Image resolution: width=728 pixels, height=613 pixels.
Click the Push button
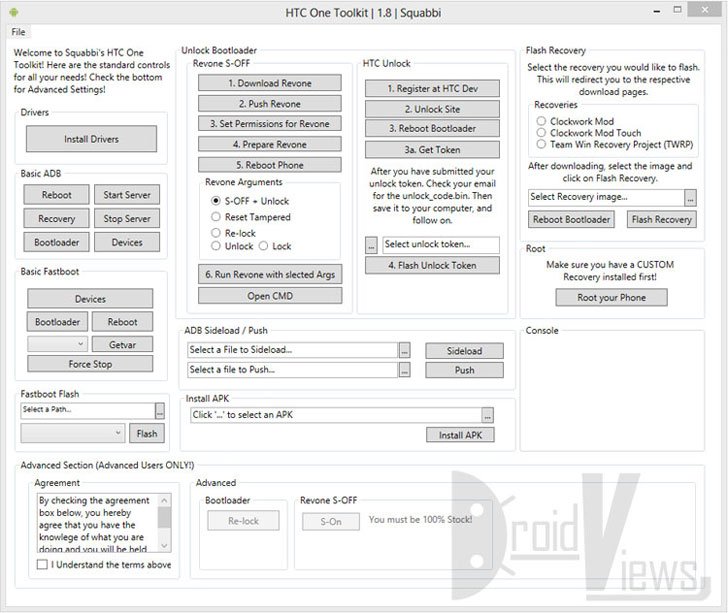click(x=464, y=370)
